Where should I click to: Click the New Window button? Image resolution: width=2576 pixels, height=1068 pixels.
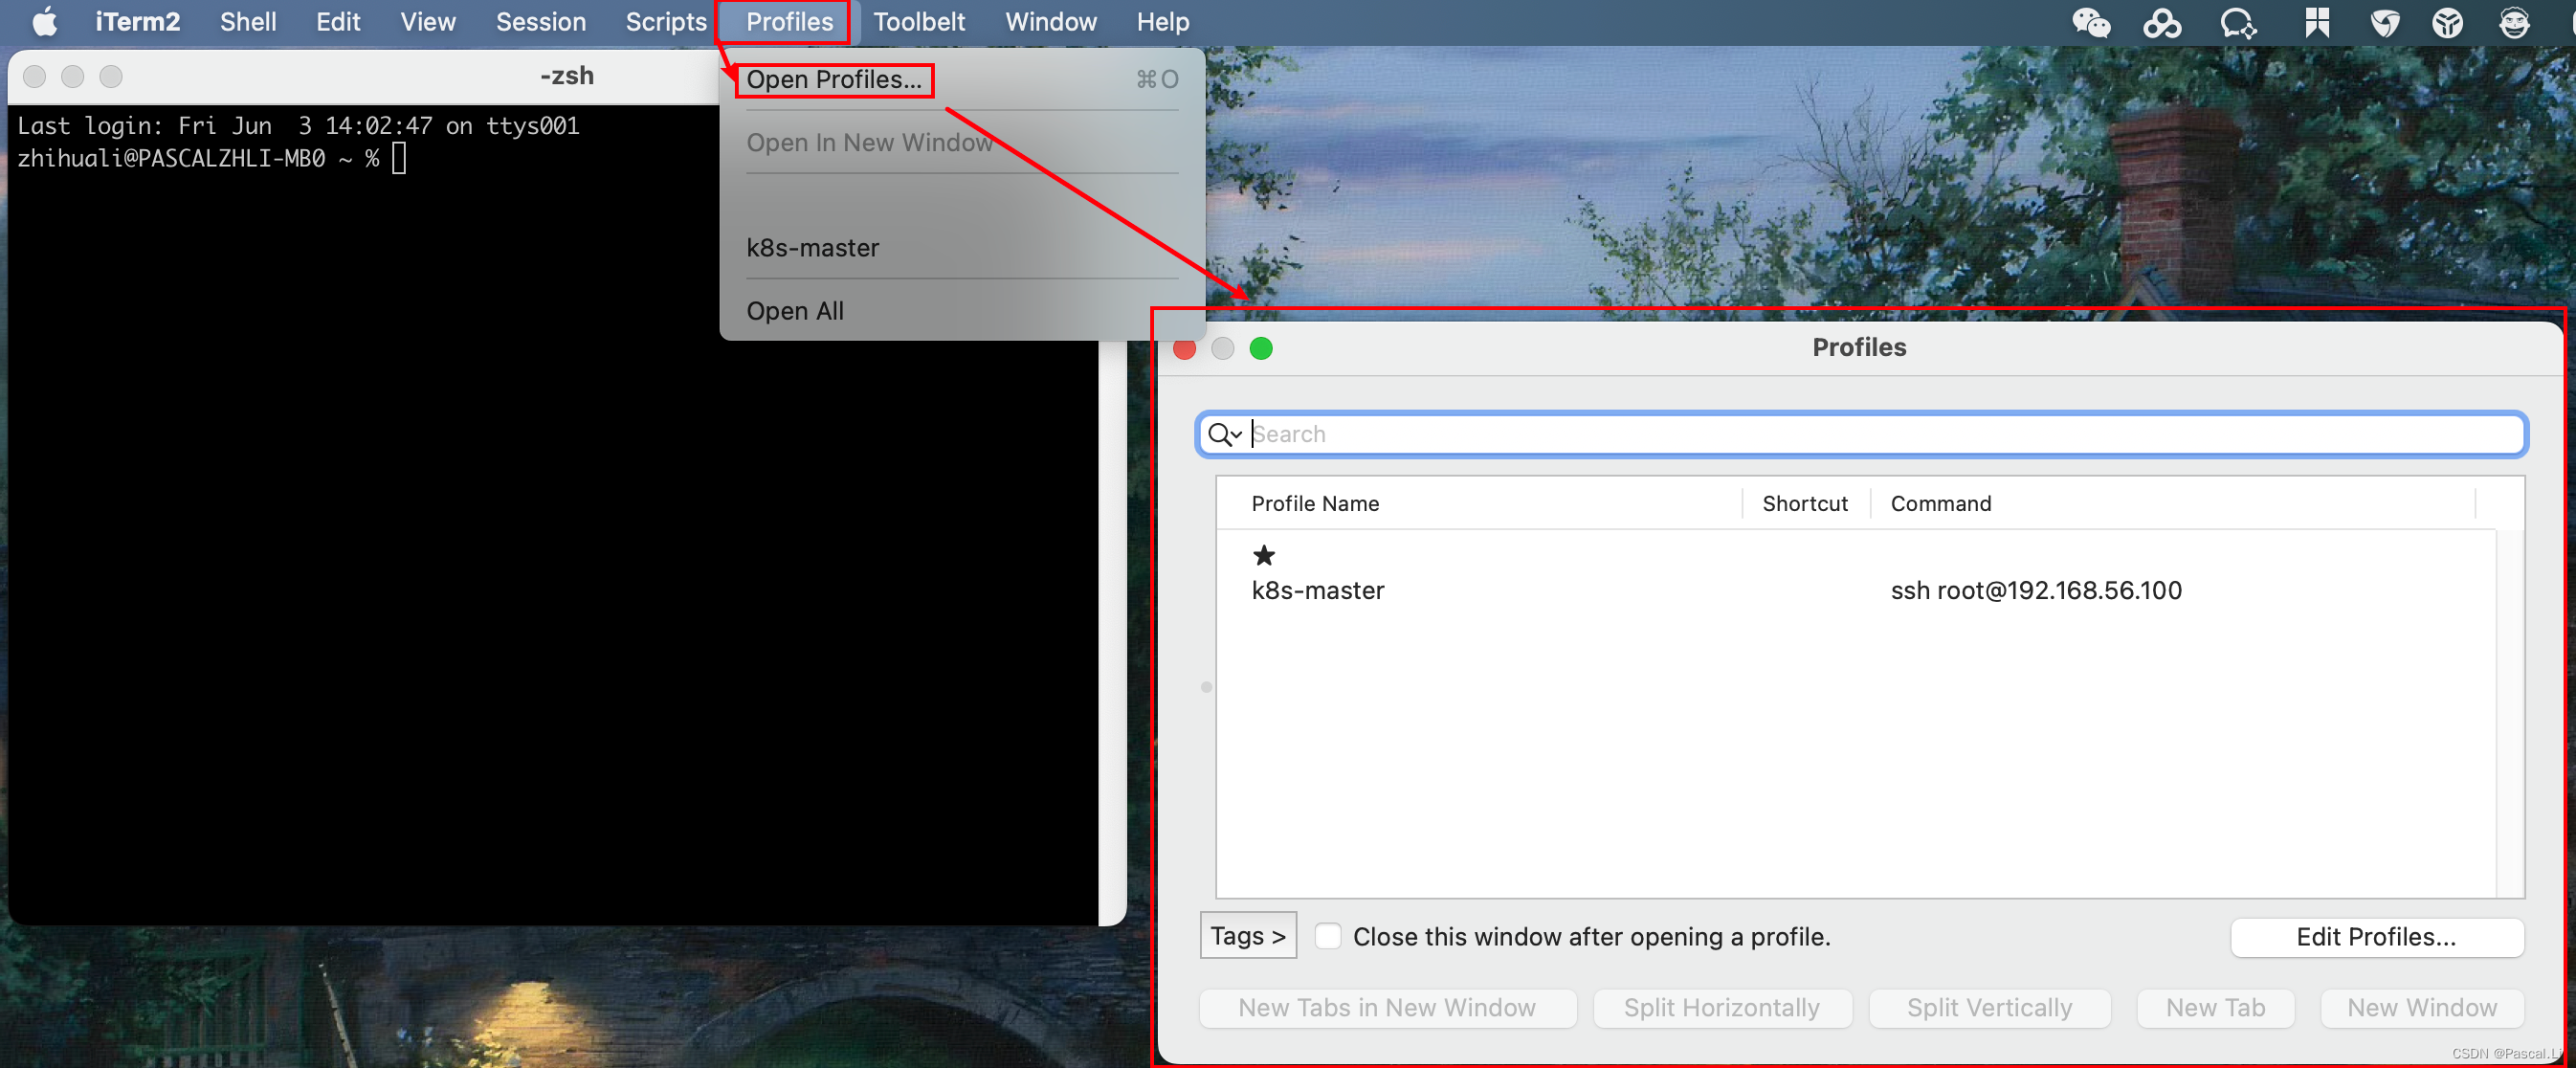2420,1008
